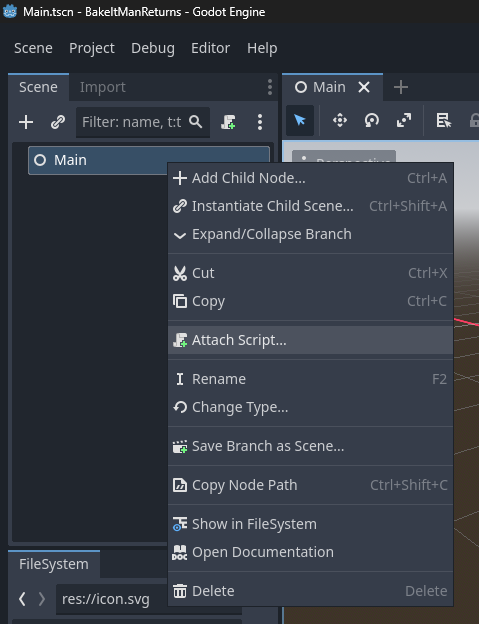Choose Copy from the context menu

(x=311, y=301)
